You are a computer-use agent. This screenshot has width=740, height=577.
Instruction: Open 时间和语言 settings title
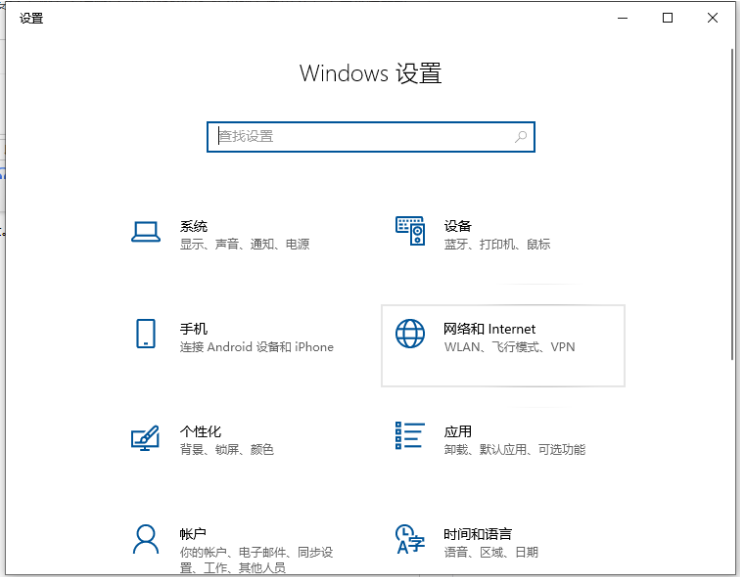click(478, 535)
